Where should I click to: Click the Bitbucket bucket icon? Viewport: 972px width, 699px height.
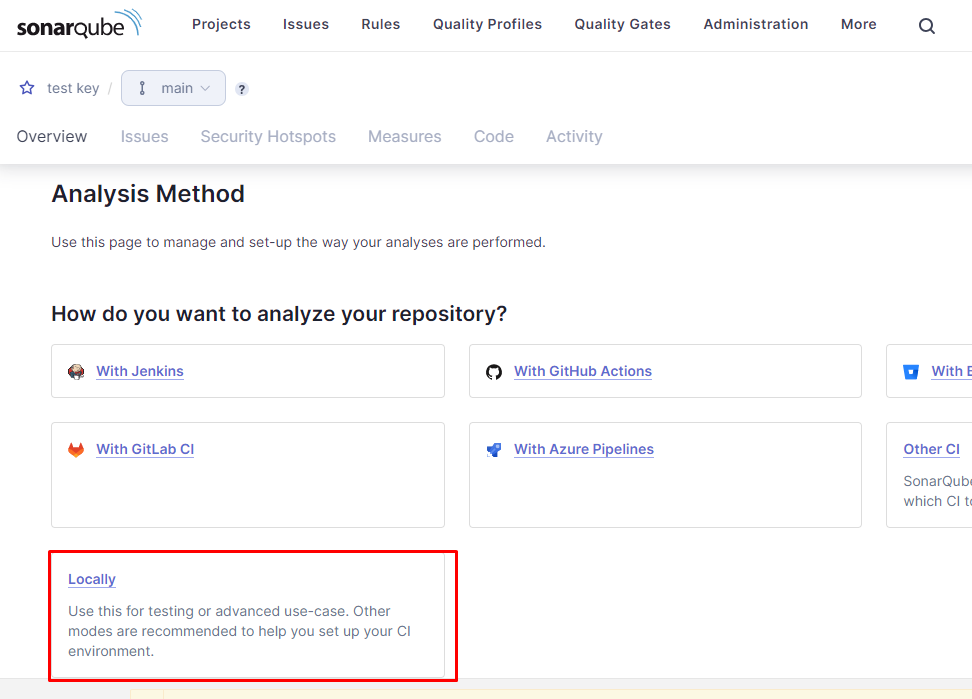tap(911, 372)
